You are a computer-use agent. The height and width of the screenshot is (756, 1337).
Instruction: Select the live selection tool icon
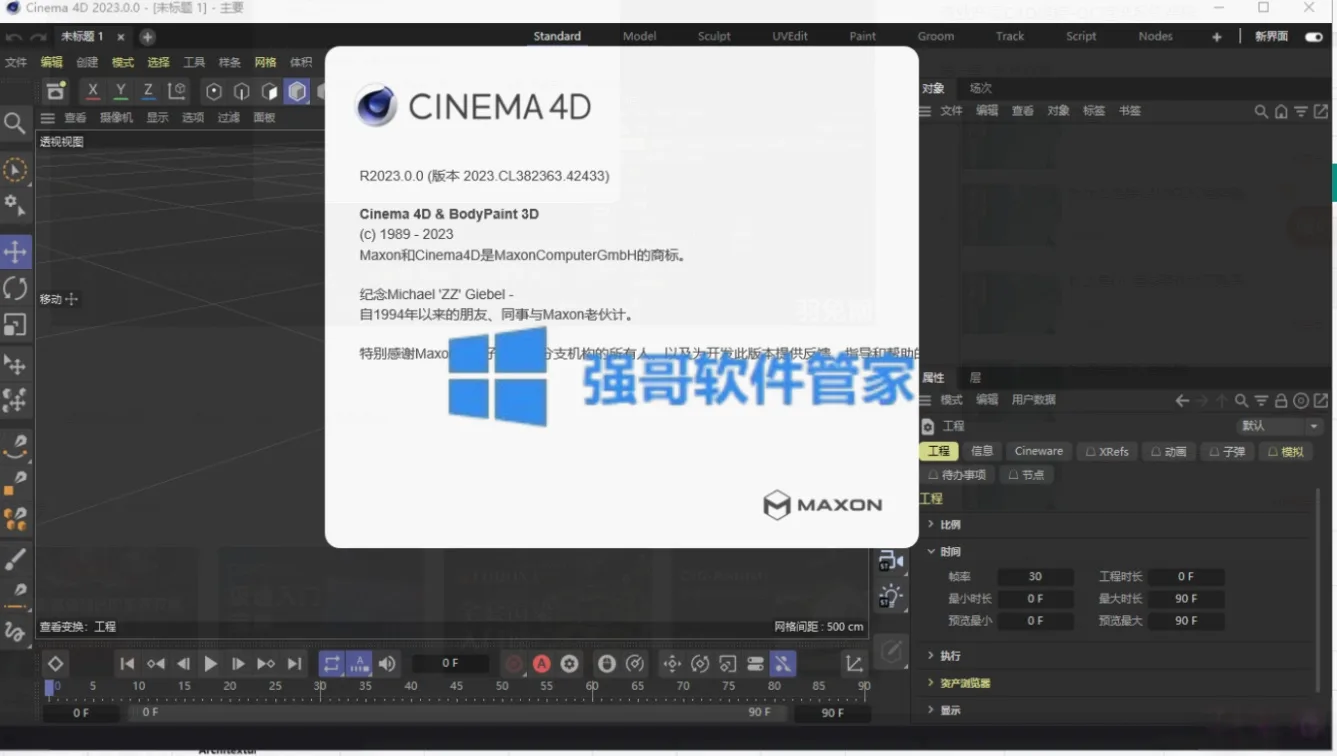(x=15, y=170)
